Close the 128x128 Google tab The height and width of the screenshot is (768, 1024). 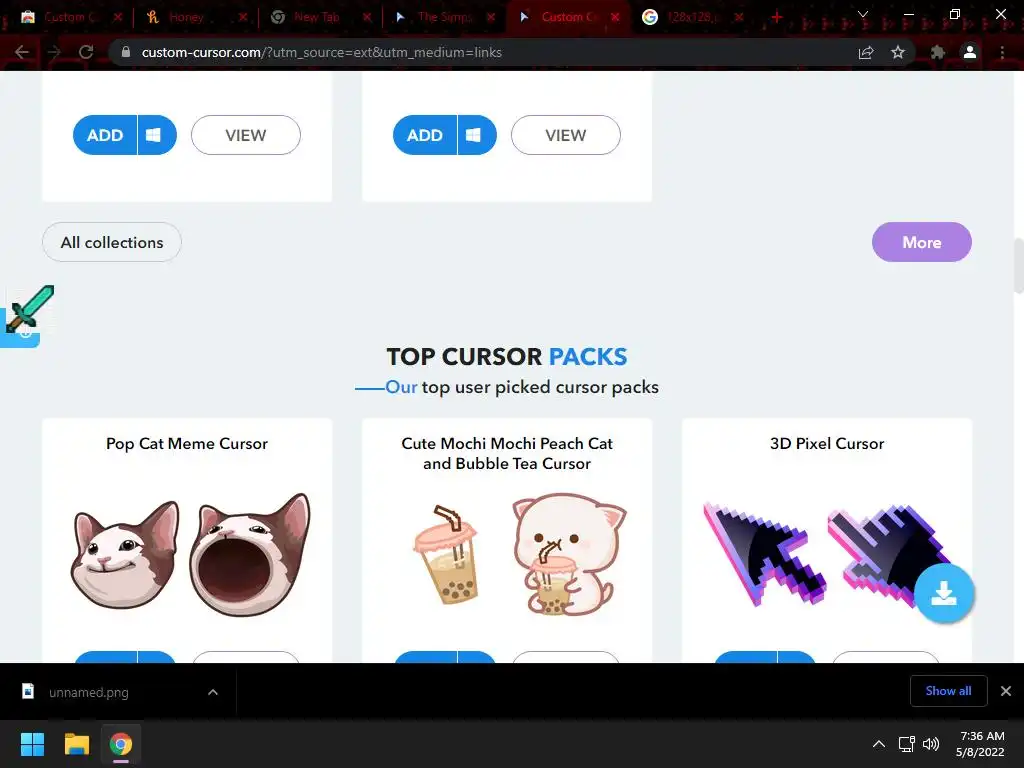click(x=739, y=17)
